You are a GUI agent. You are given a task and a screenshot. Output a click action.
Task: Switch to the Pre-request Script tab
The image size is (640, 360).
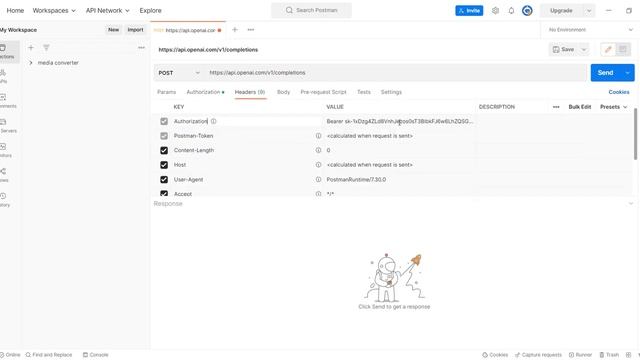coord(323,92)
